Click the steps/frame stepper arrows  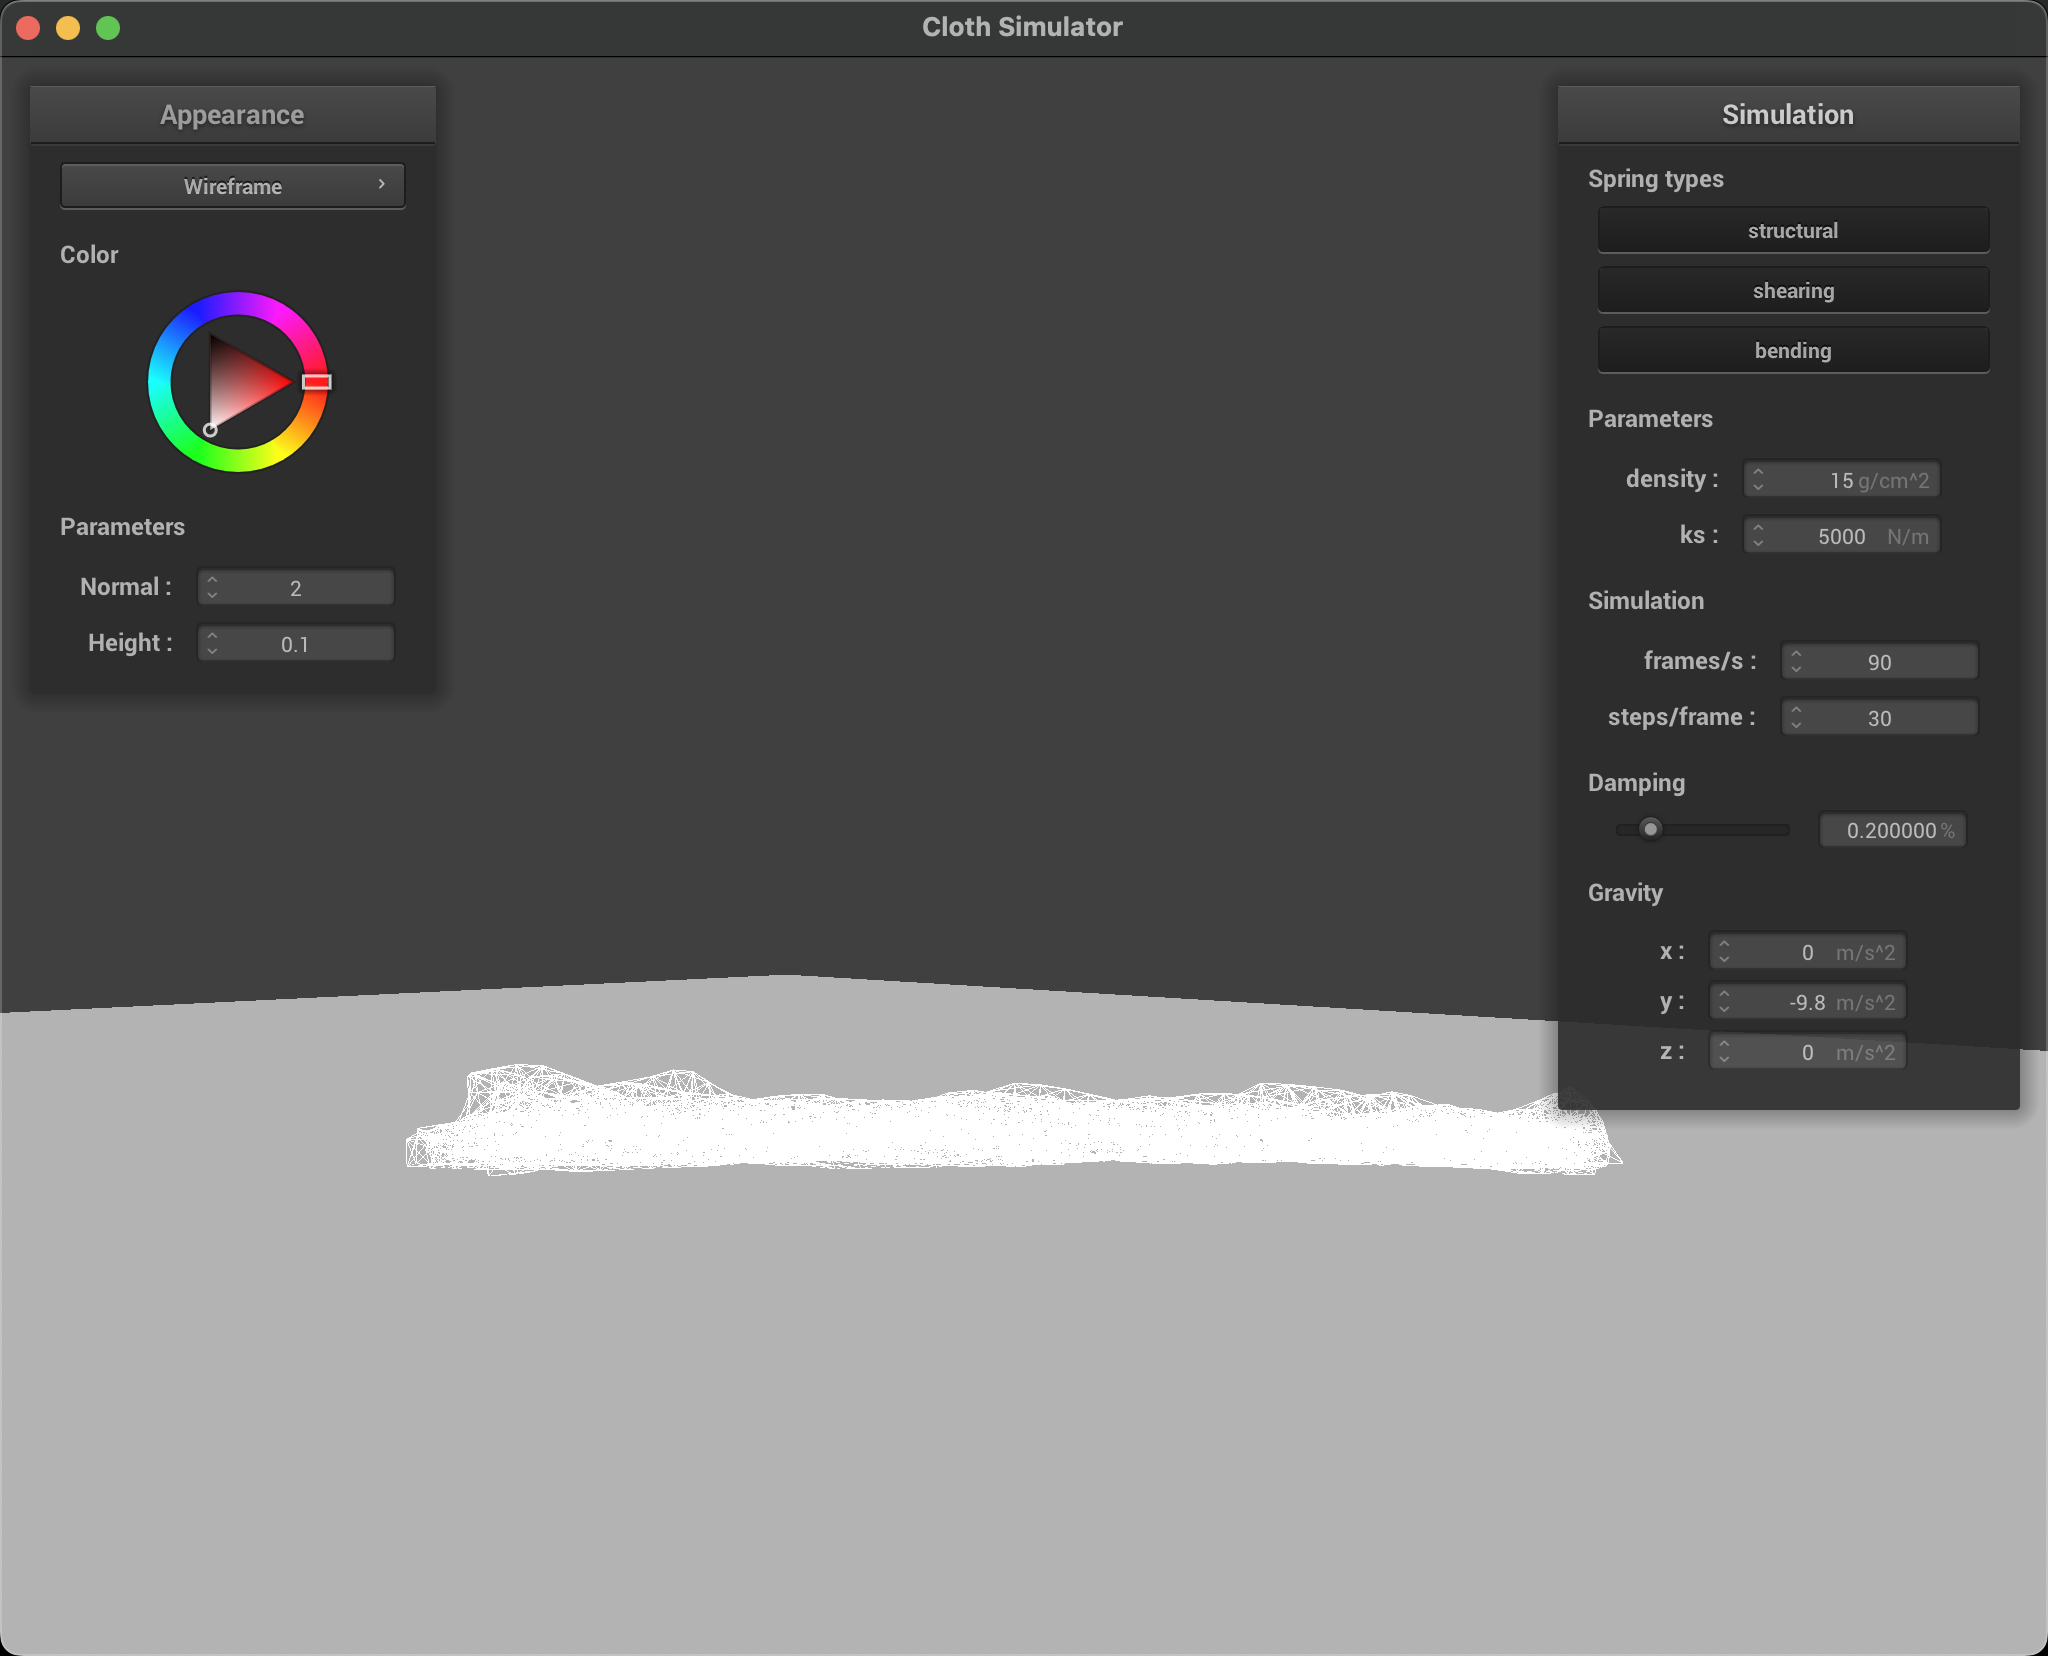(x=1796, y=718)
